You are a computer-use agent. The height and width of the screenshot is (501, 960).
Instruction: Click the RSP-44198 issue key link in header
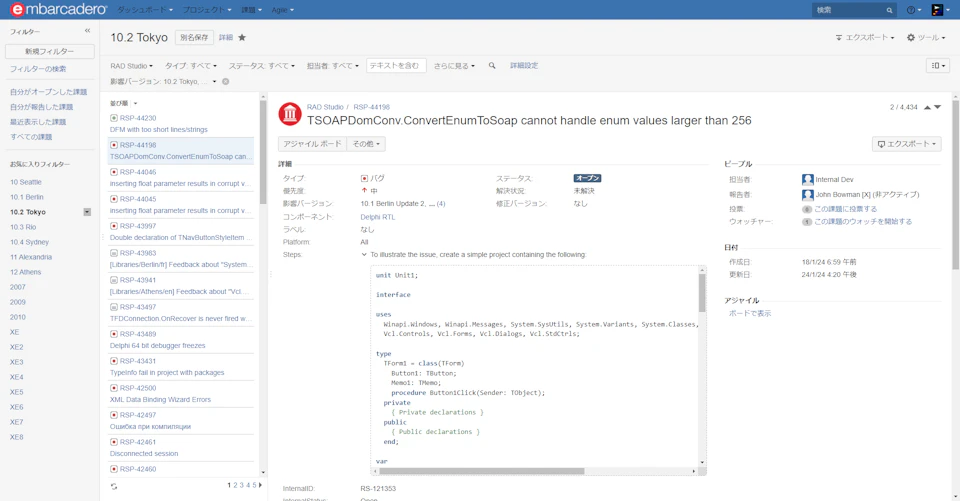click(372, 107)
